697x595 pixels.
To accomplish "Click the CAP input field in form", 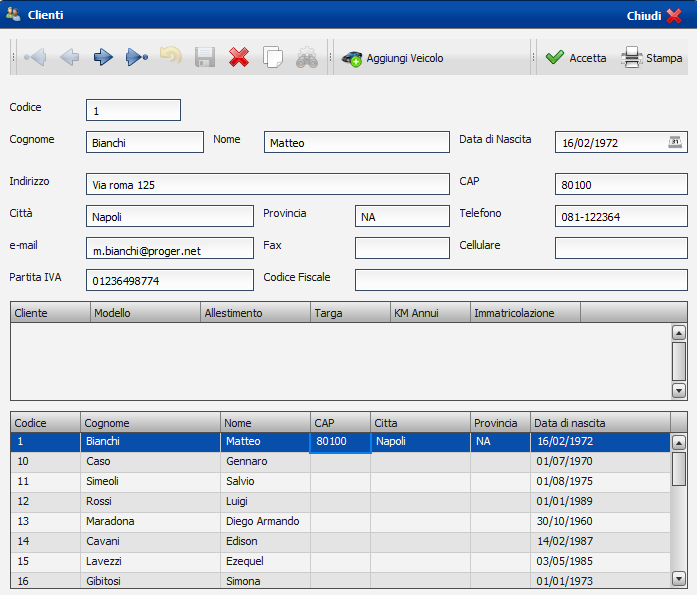I will coord(621,184).
